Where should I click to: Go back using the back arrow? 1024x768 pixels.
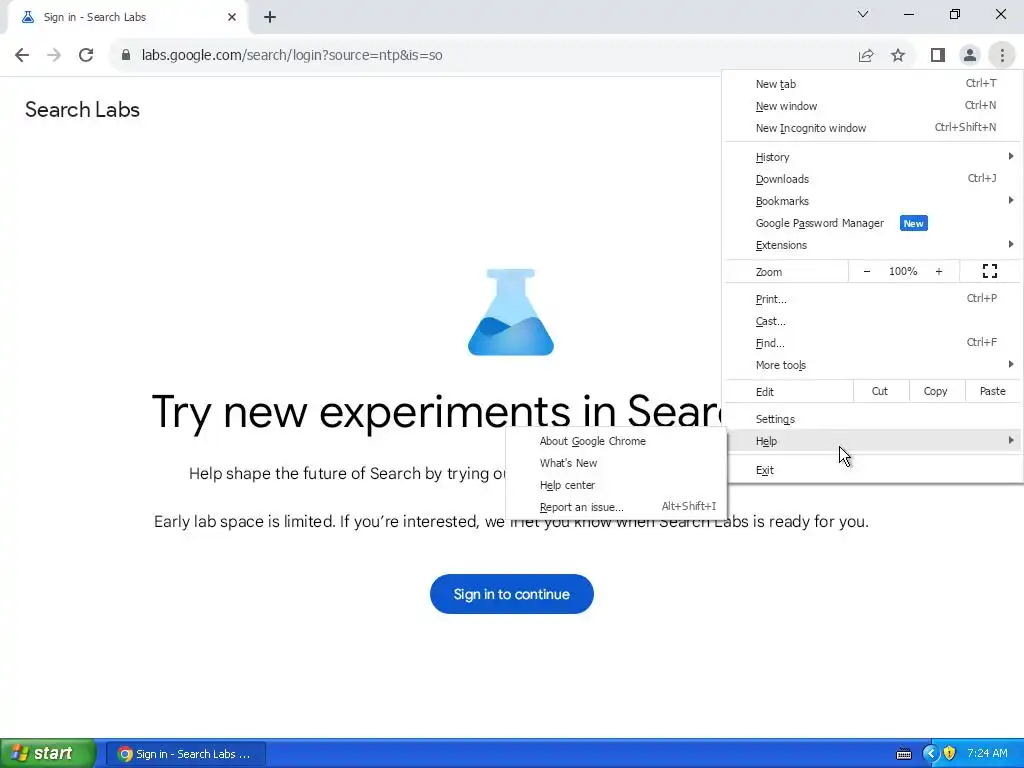point(22,55)
